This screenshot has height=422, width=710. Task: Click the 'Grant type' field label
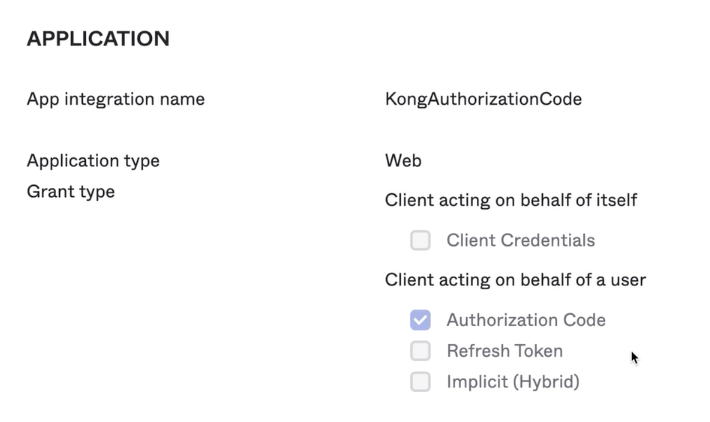pos(71,191)
